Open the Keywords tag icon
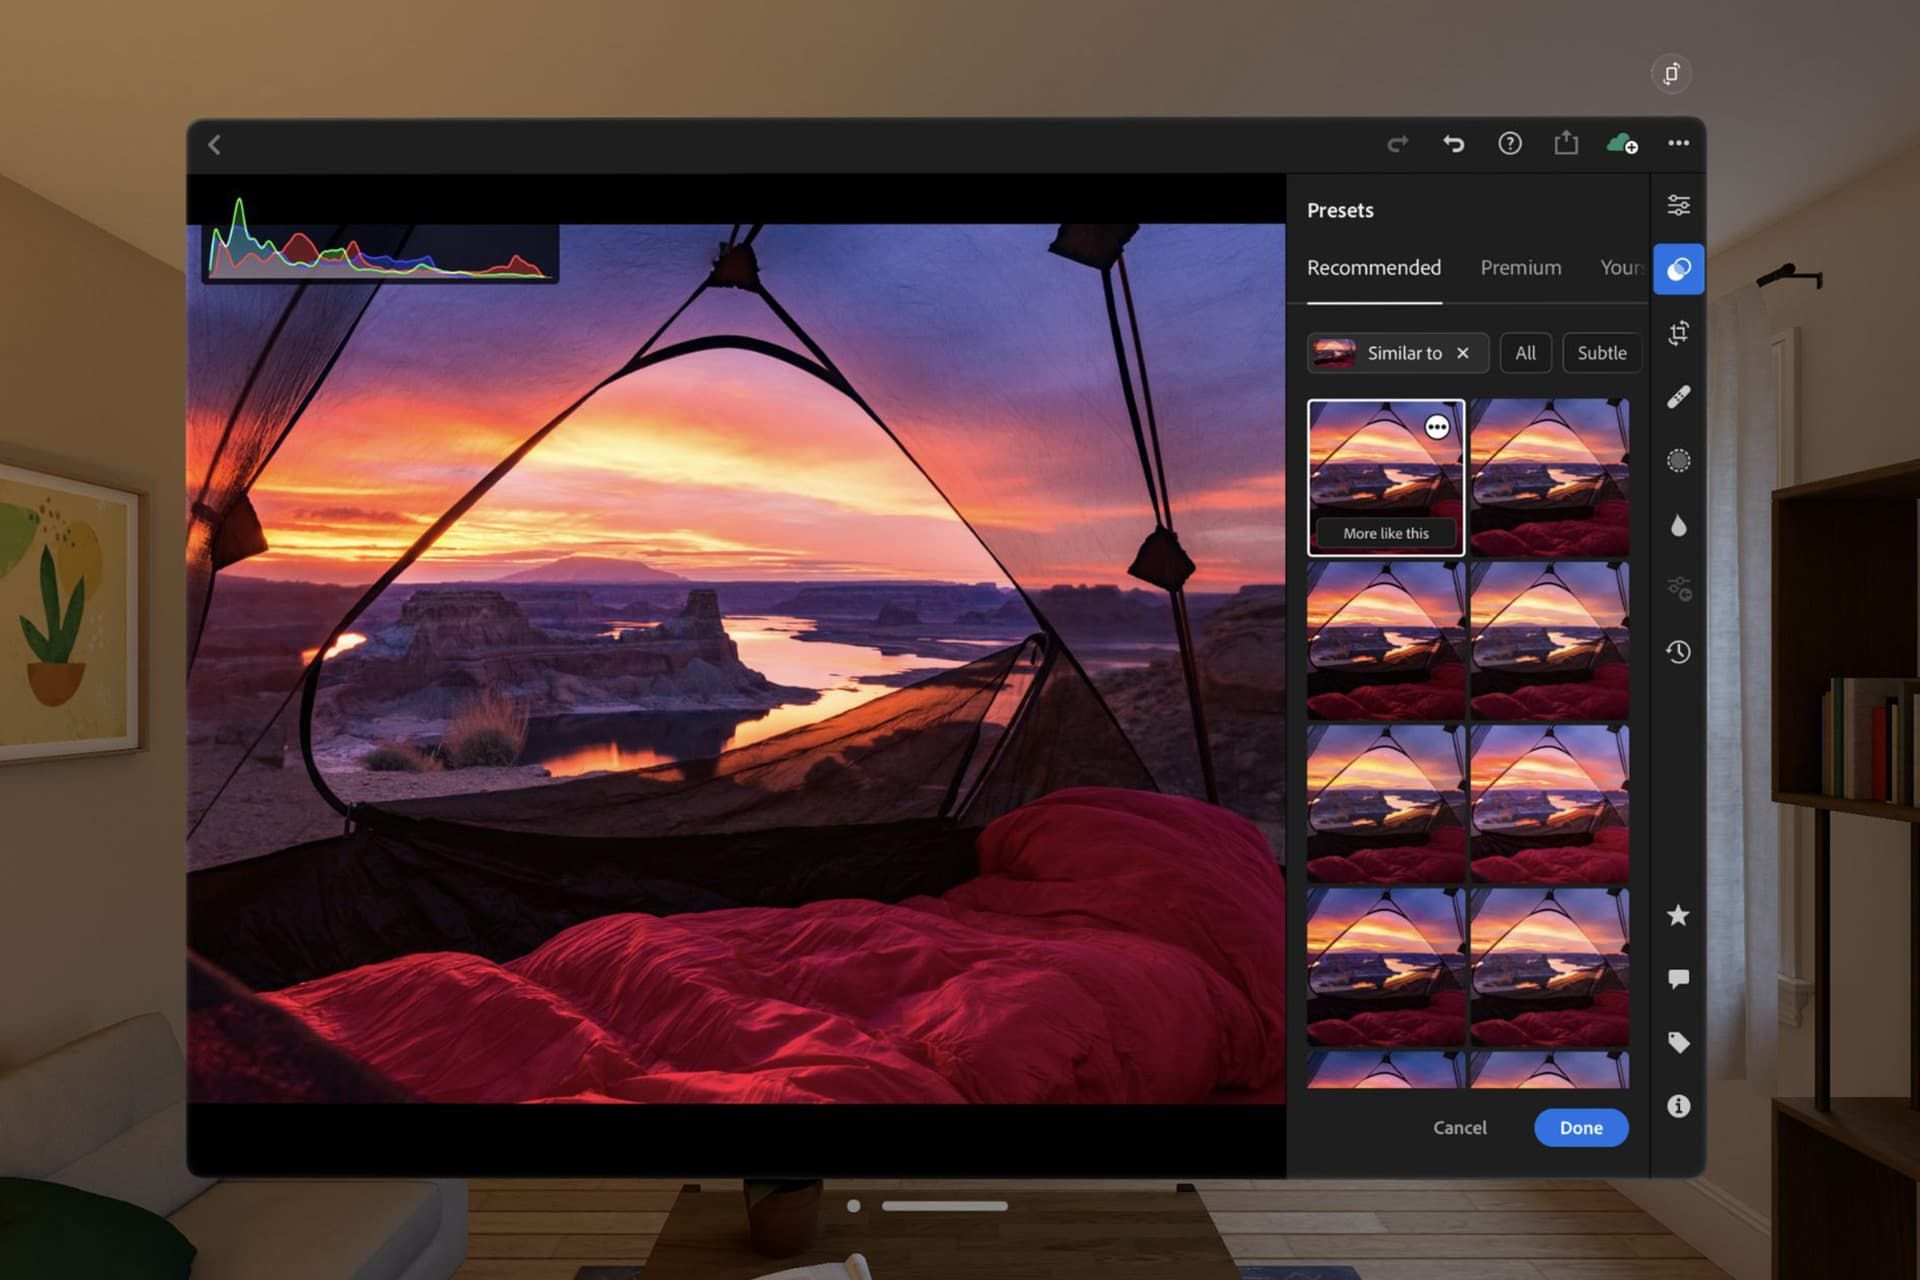This screenshot has height=1280, width=1920. coord(1678,1042)
